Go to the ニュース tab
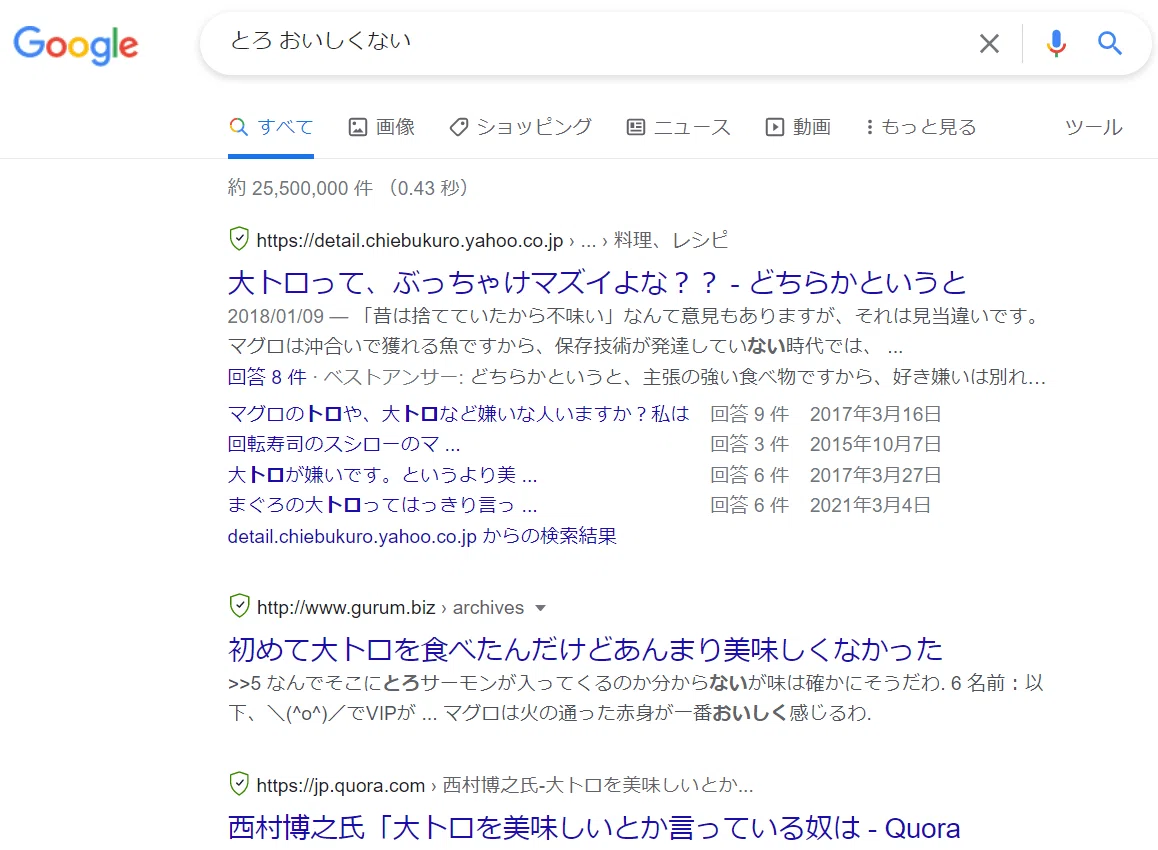1158x850 pixels. (679, 127)
